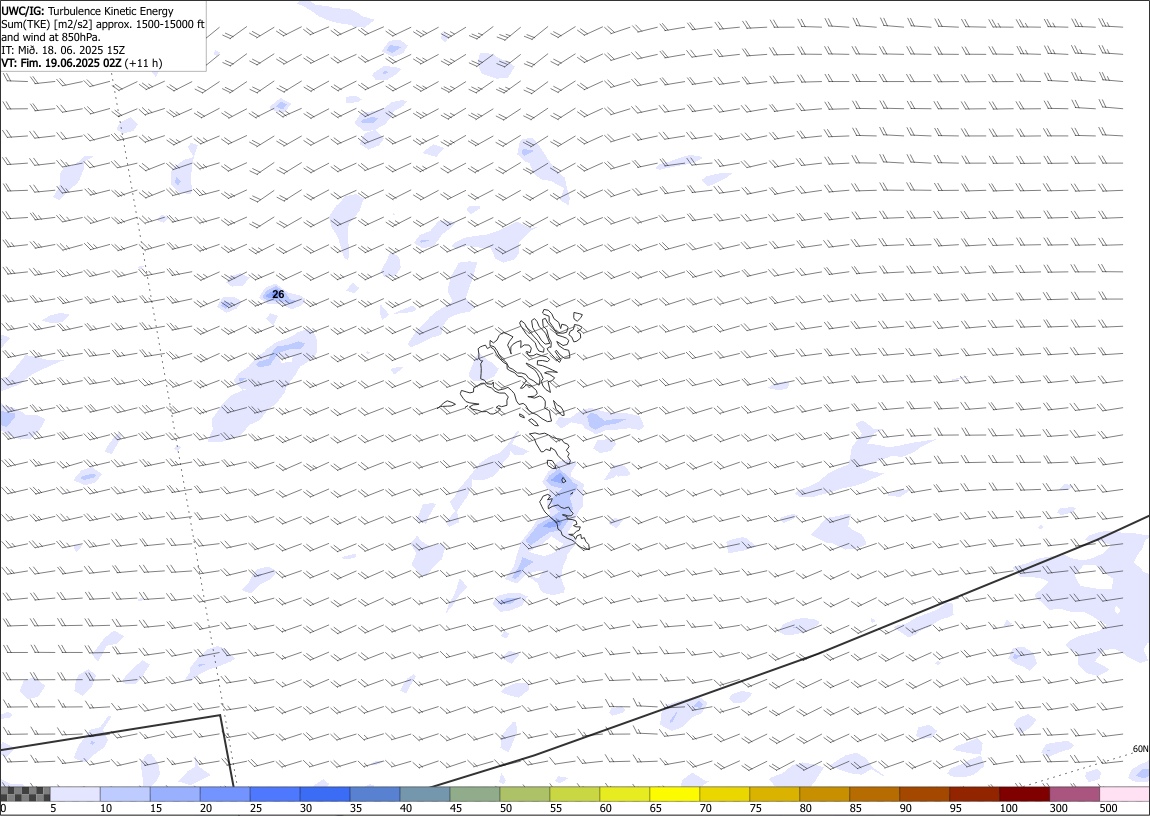Image resolution: width=1150 pixels, height=816 pixels.
Task: Click the 'VT: Fim. 19.06.2025 02Z' line
Action: pos(62,63)
